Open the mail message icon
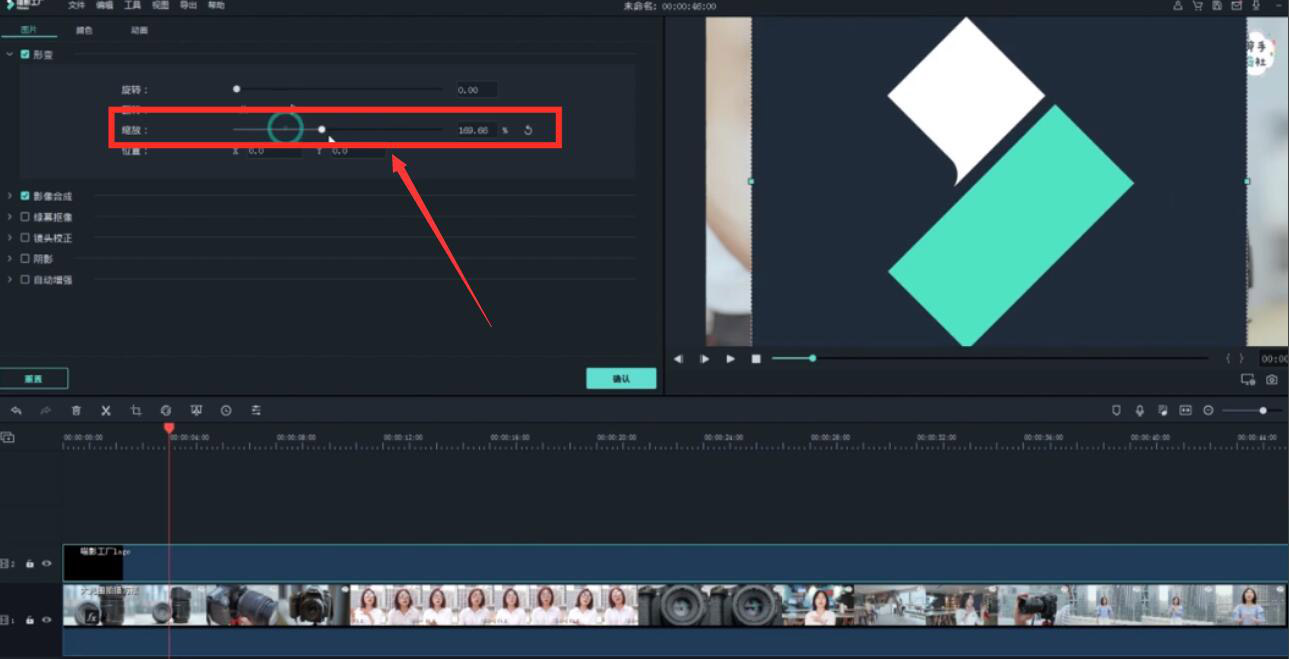The height and width of the screenshot is (659, 1289). pyautogui.click(x=1237, y=6)
